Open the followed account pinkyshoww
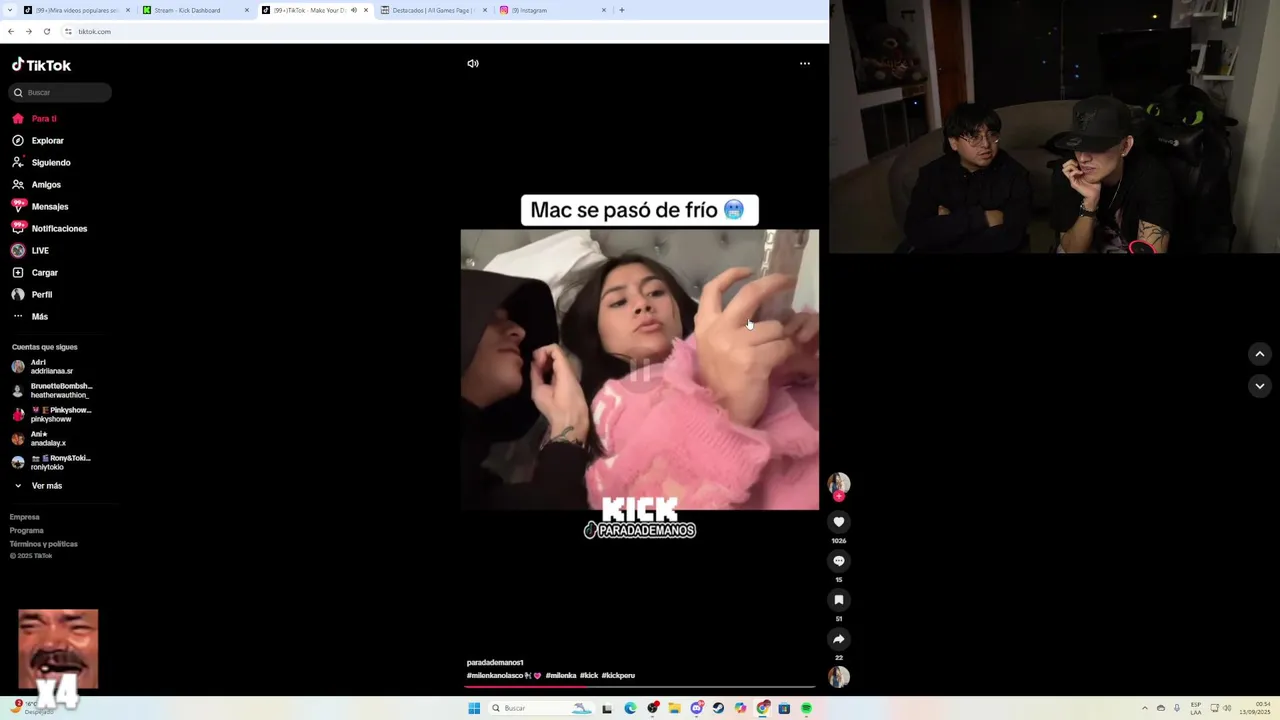The width and height of the screenshot is (1280, 720). coord(51,415)
